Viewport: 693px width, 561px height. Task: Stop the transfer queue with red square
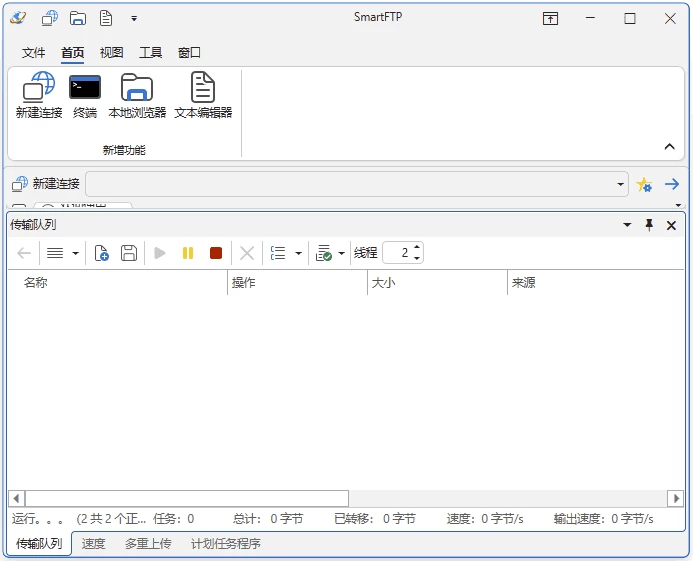(215, 254)
